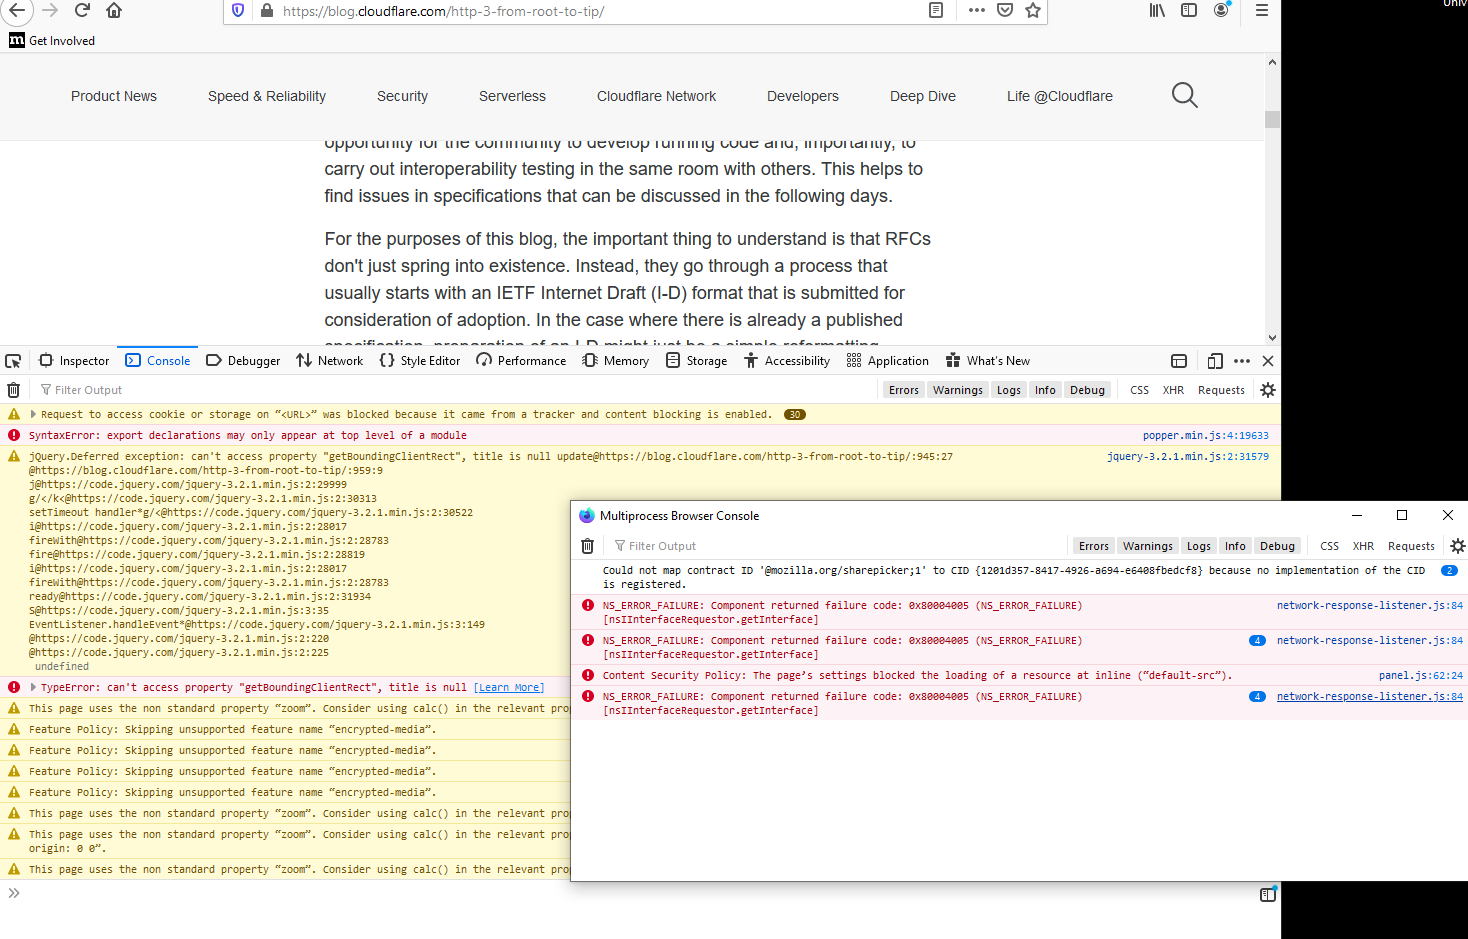
Task: Clear the Web Console output with trash icon
Action: (13, 390)
